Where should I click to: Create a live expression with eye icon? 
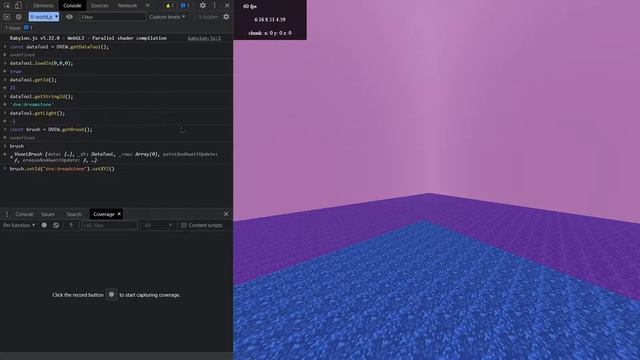[69, 17]
